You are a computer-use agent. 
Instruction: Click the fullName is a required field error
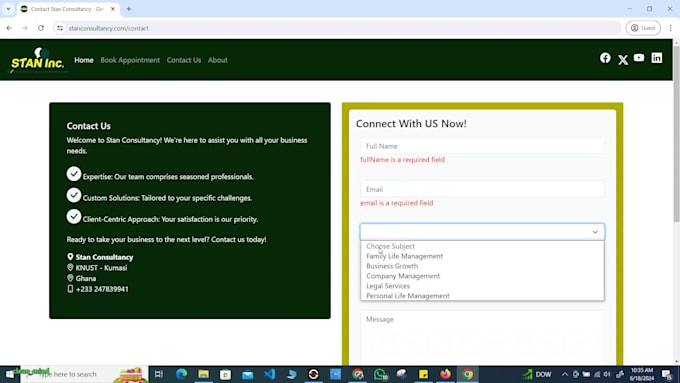pos(402,160)
